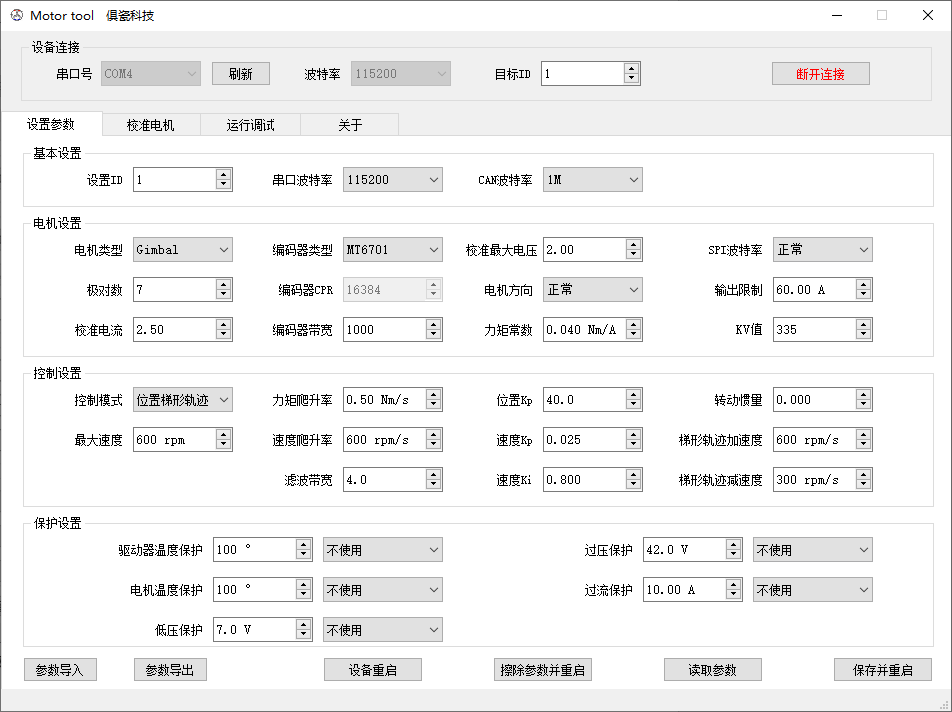Click the 刷新 button

tap(240, 73)
